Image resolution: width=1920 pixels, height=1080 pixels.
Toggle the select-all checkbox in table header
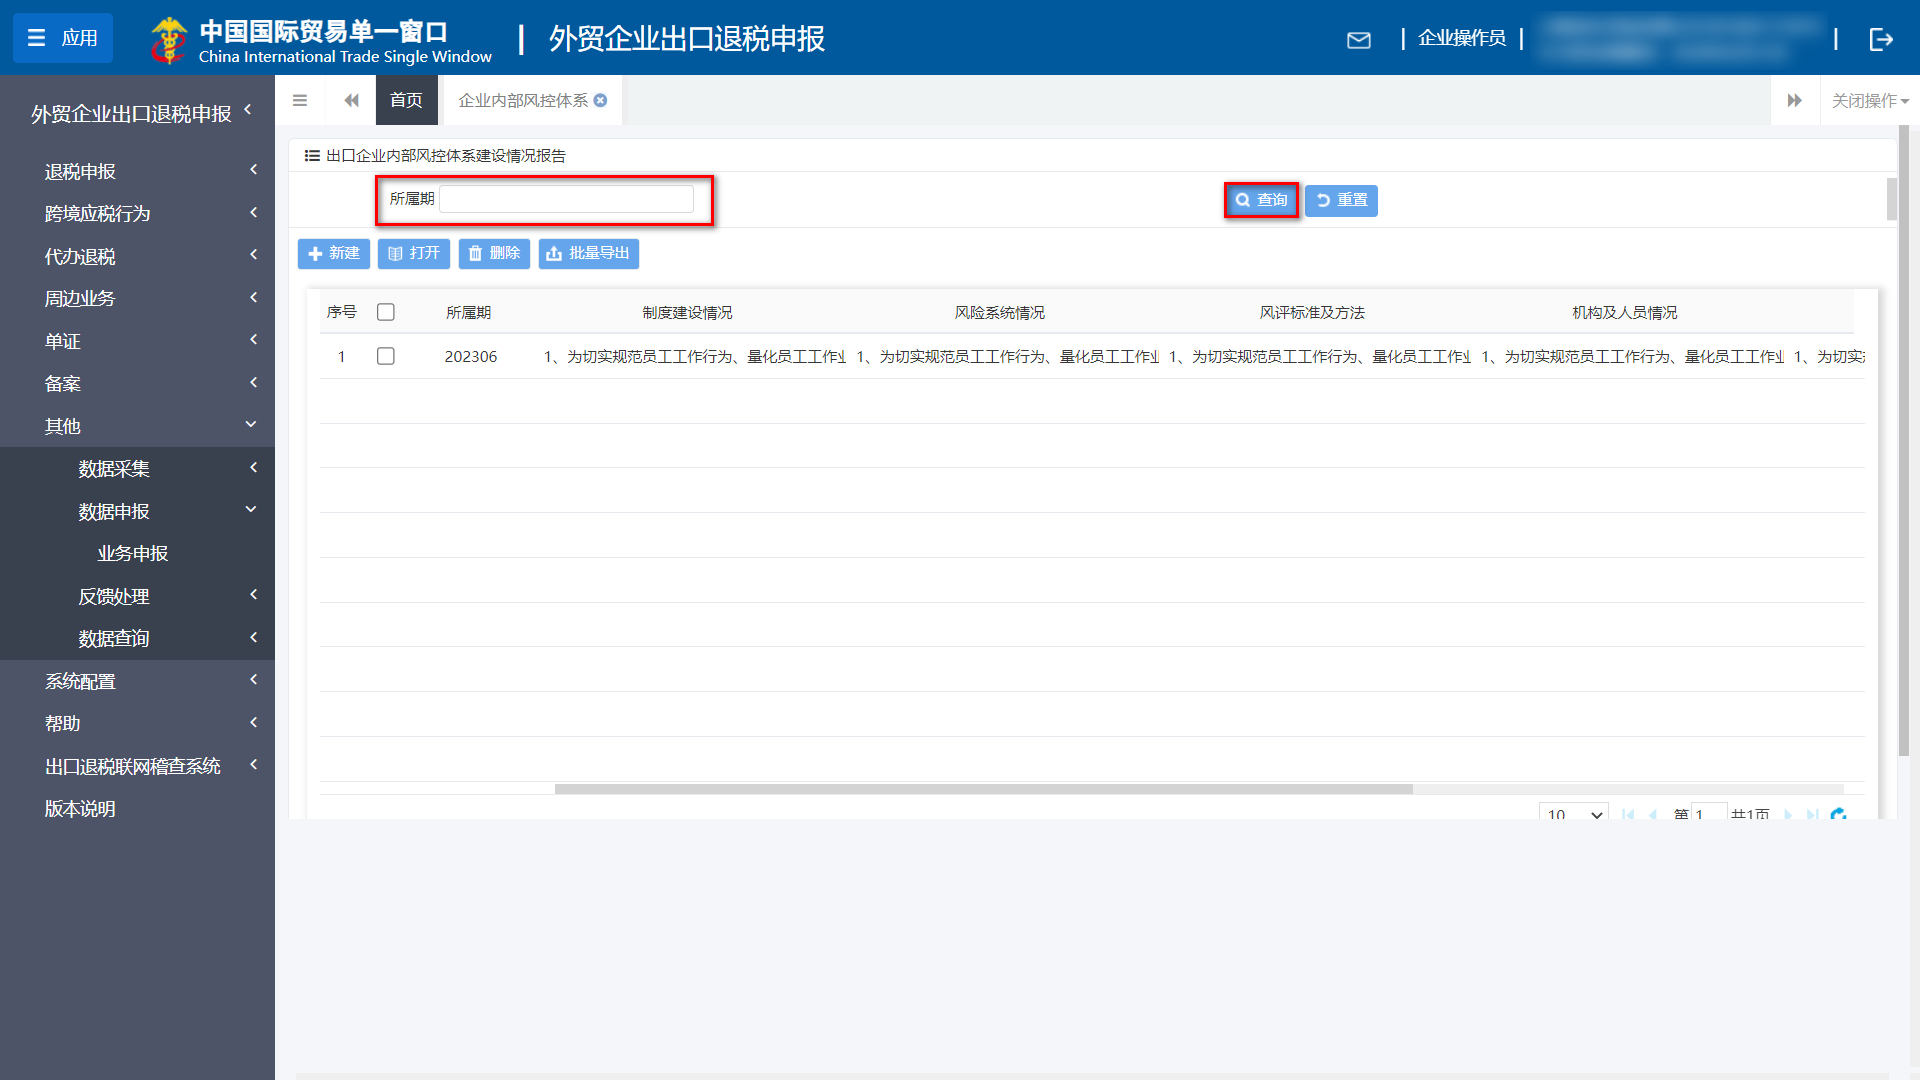(386, 311)
